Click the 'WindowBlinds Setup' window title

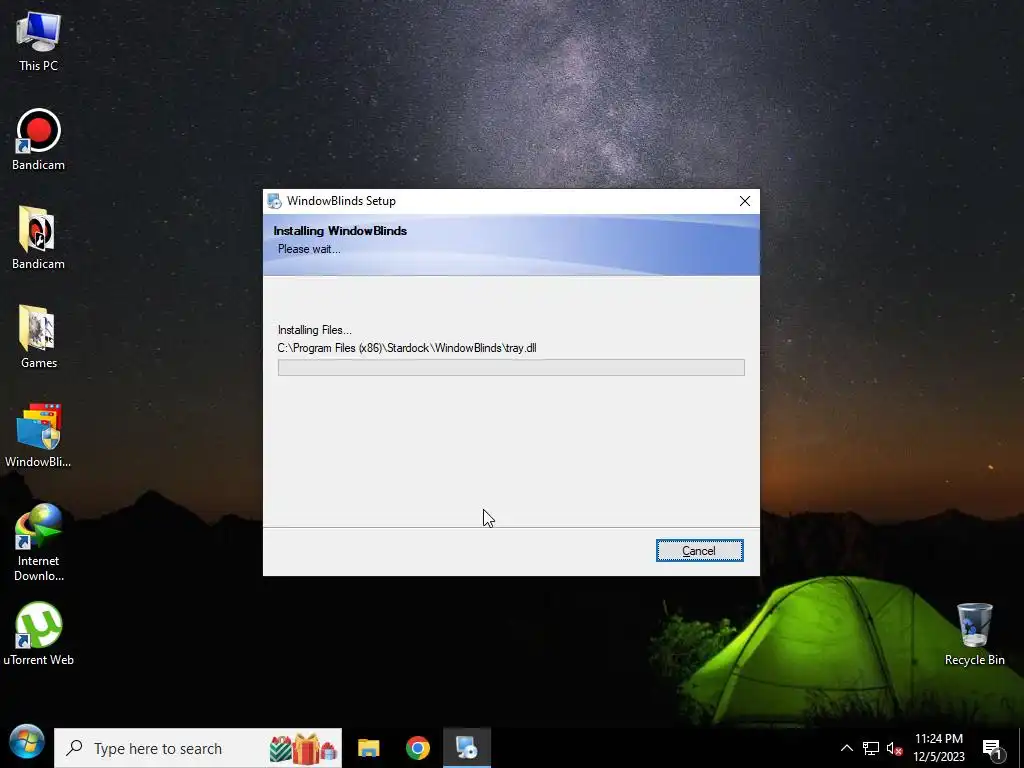click(341, 201)
